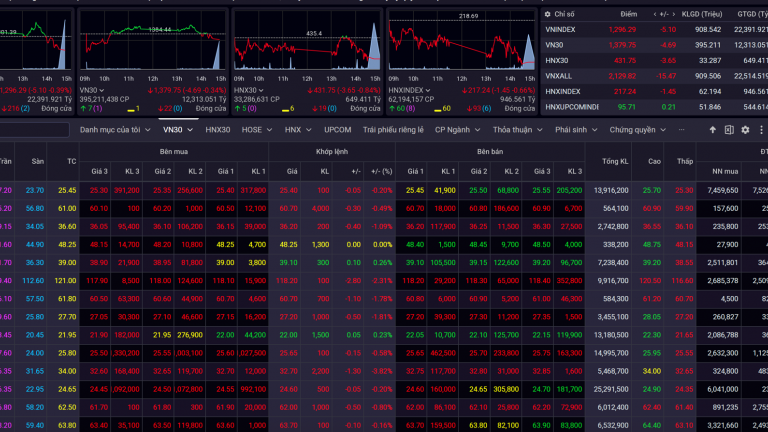Image resolution: width=768 pixels, height=432 pixels.
Task: Click total volume 25,291,500
Action: tap(611, 389)
